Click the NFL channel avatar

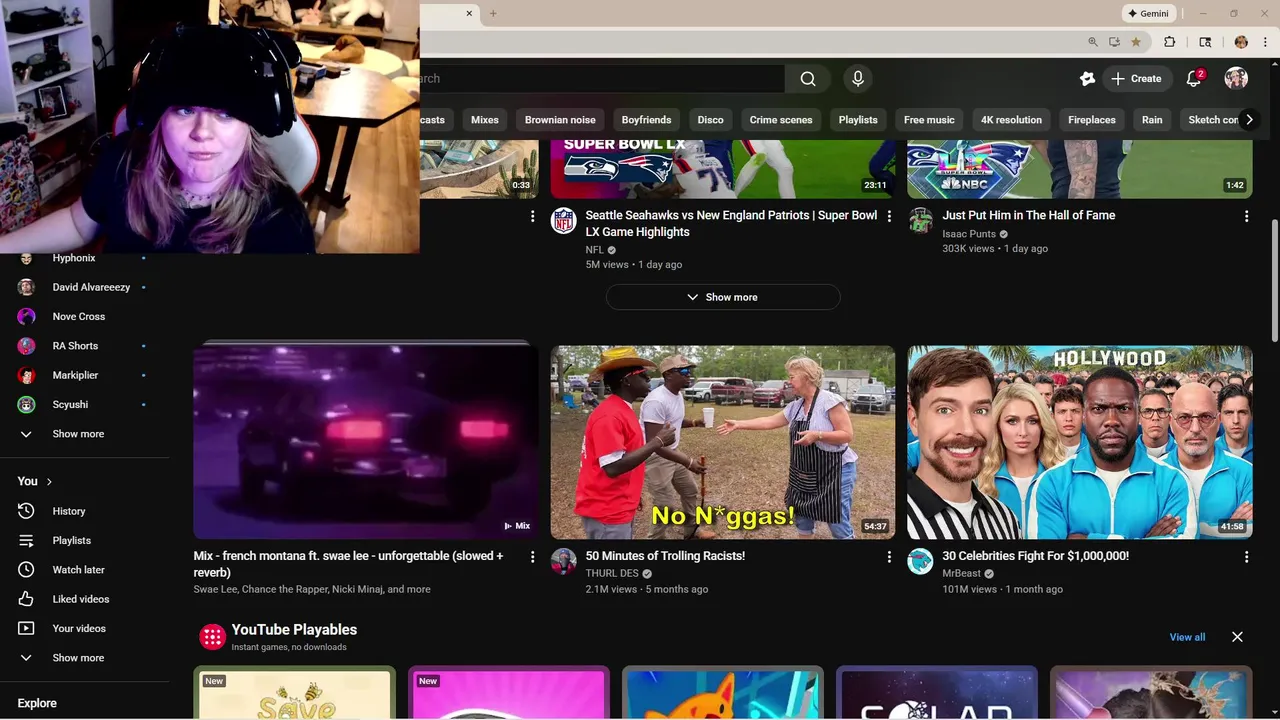pos(564,221)
